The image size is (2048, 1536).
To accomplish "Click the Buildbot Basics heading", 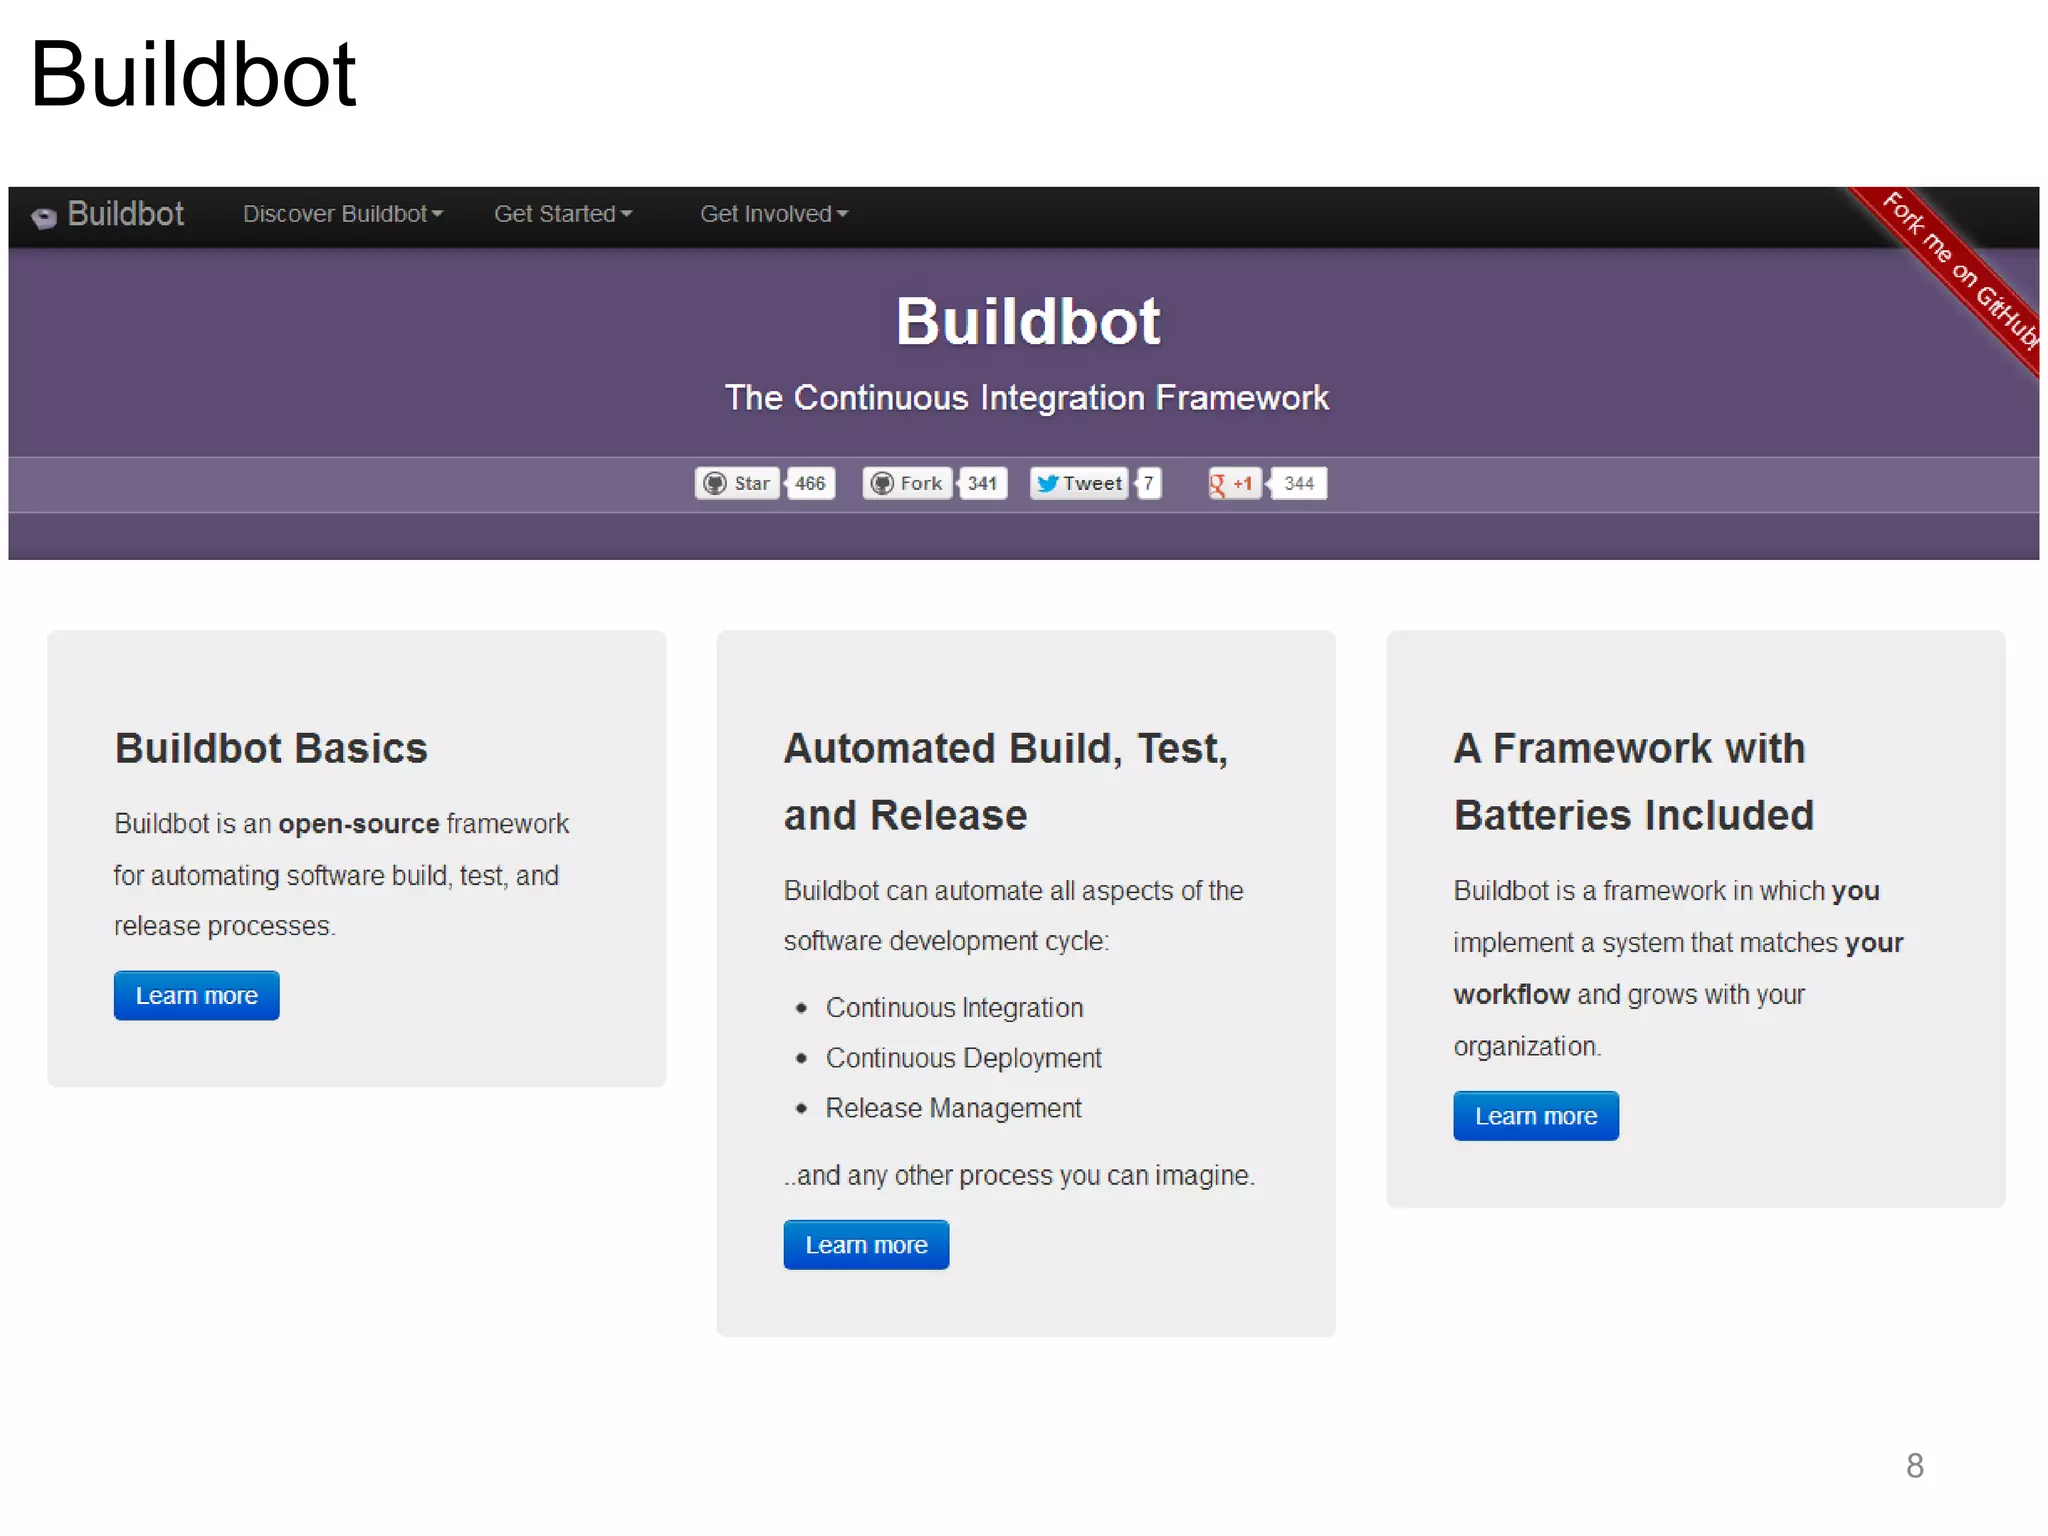I will click(x=271, y=748).
